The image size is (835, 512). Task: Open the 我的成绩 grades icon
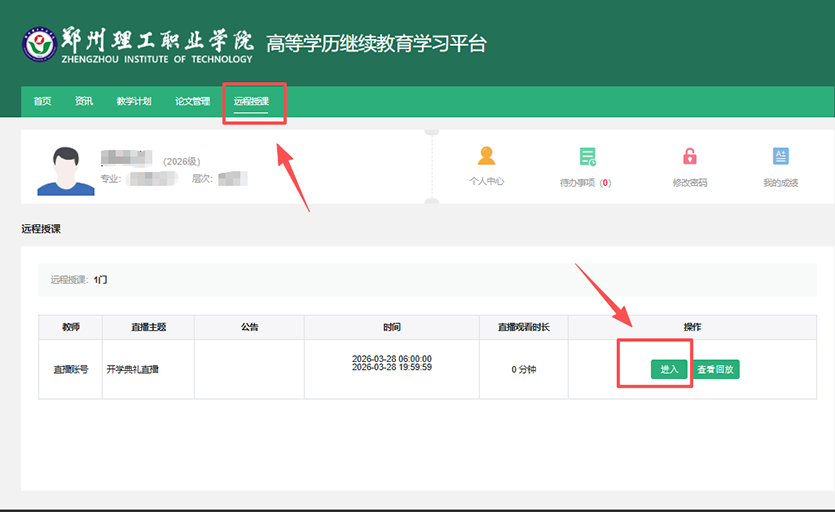780,156
